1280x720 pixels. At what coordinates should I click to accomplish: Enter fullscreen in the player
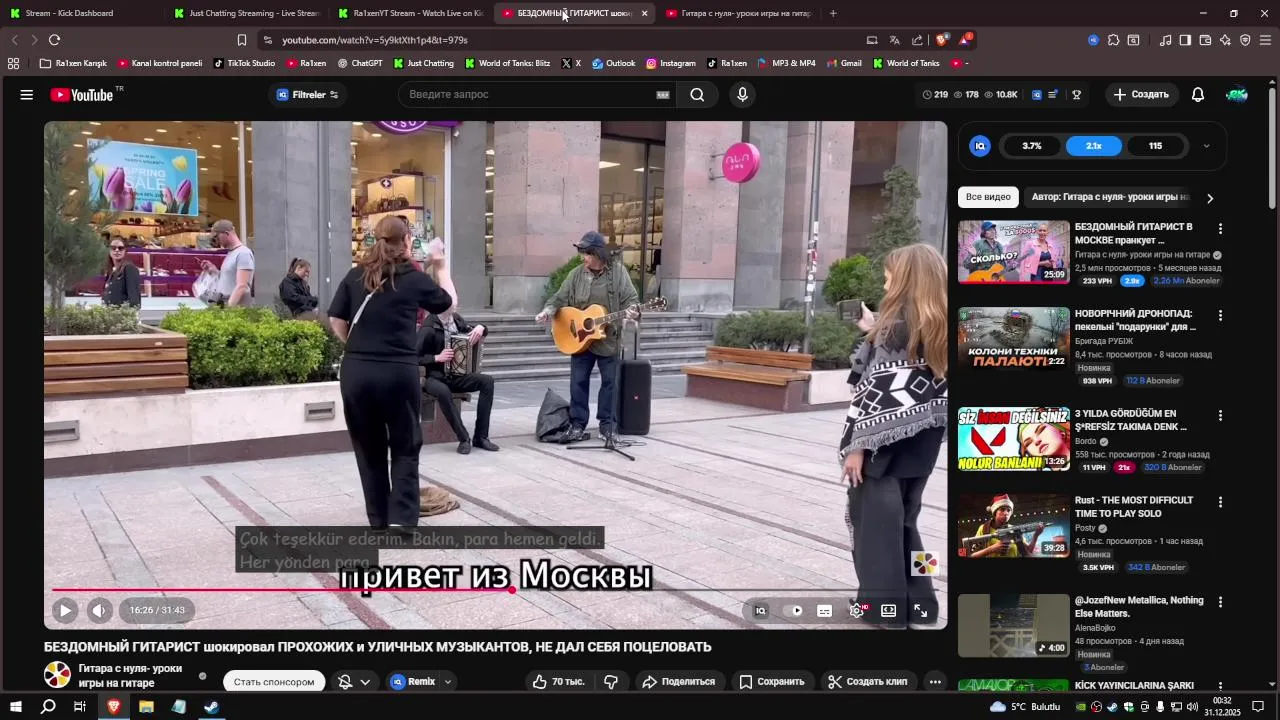(920, 610)
